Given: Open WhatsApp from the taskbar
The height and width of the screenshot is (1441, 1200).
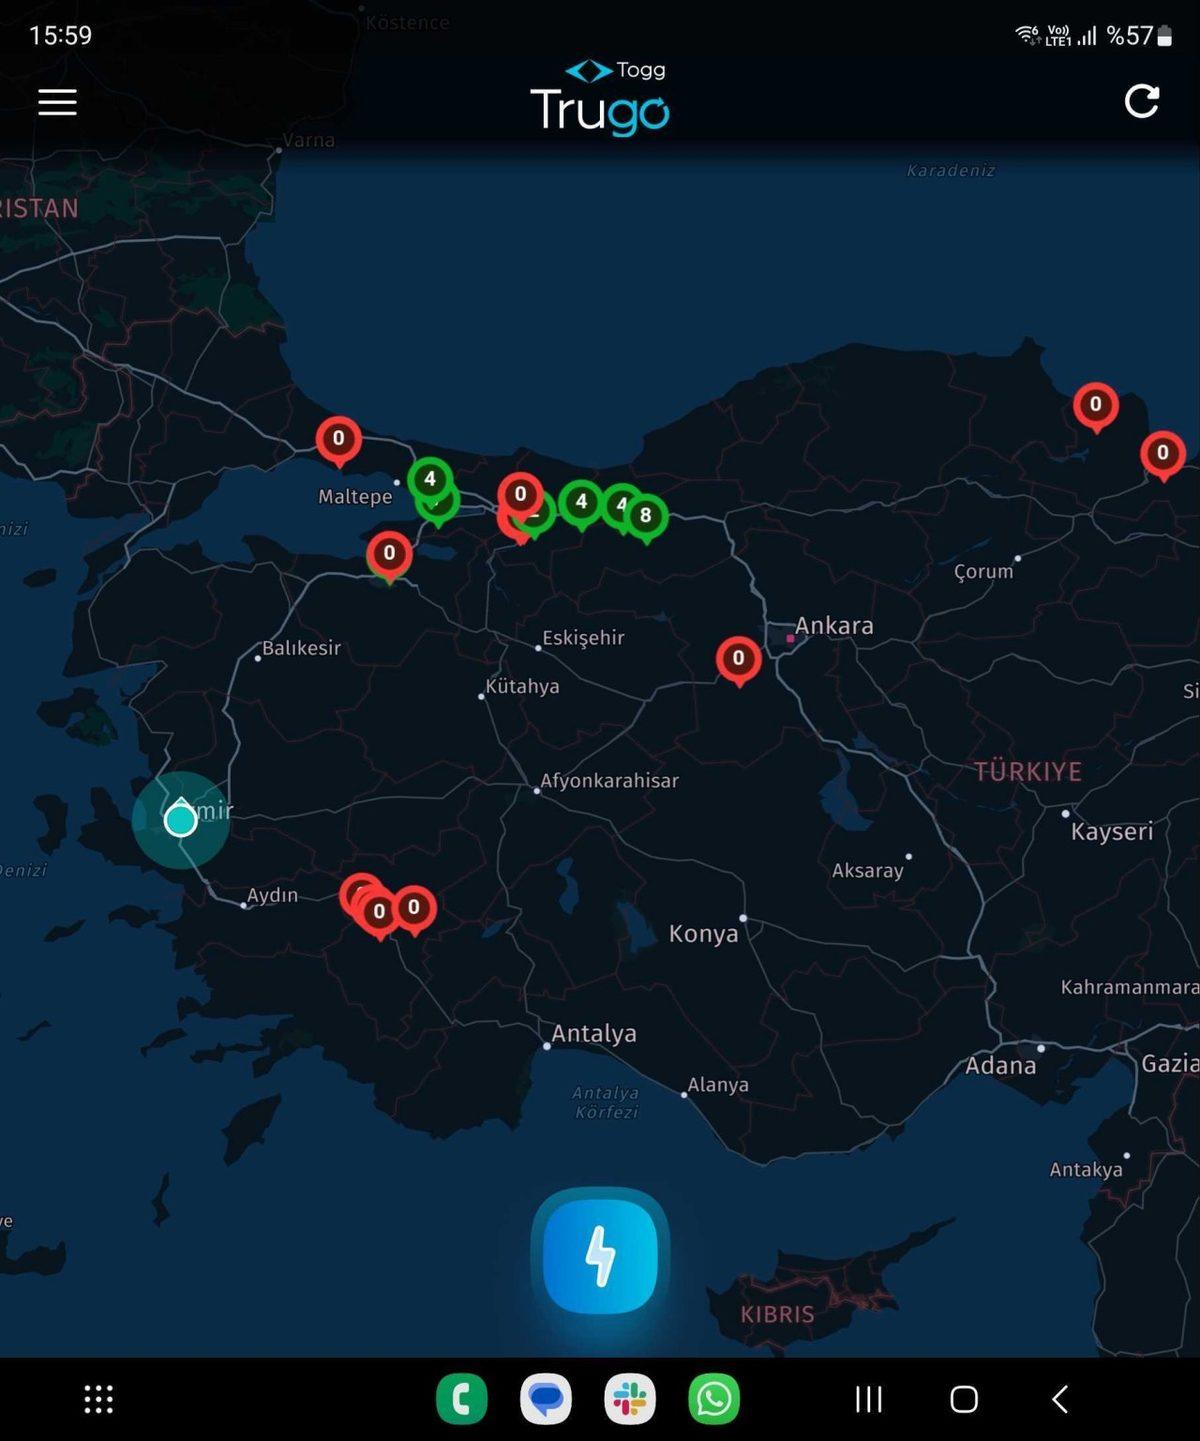Looking at the screenshot, I should 713,1400.
